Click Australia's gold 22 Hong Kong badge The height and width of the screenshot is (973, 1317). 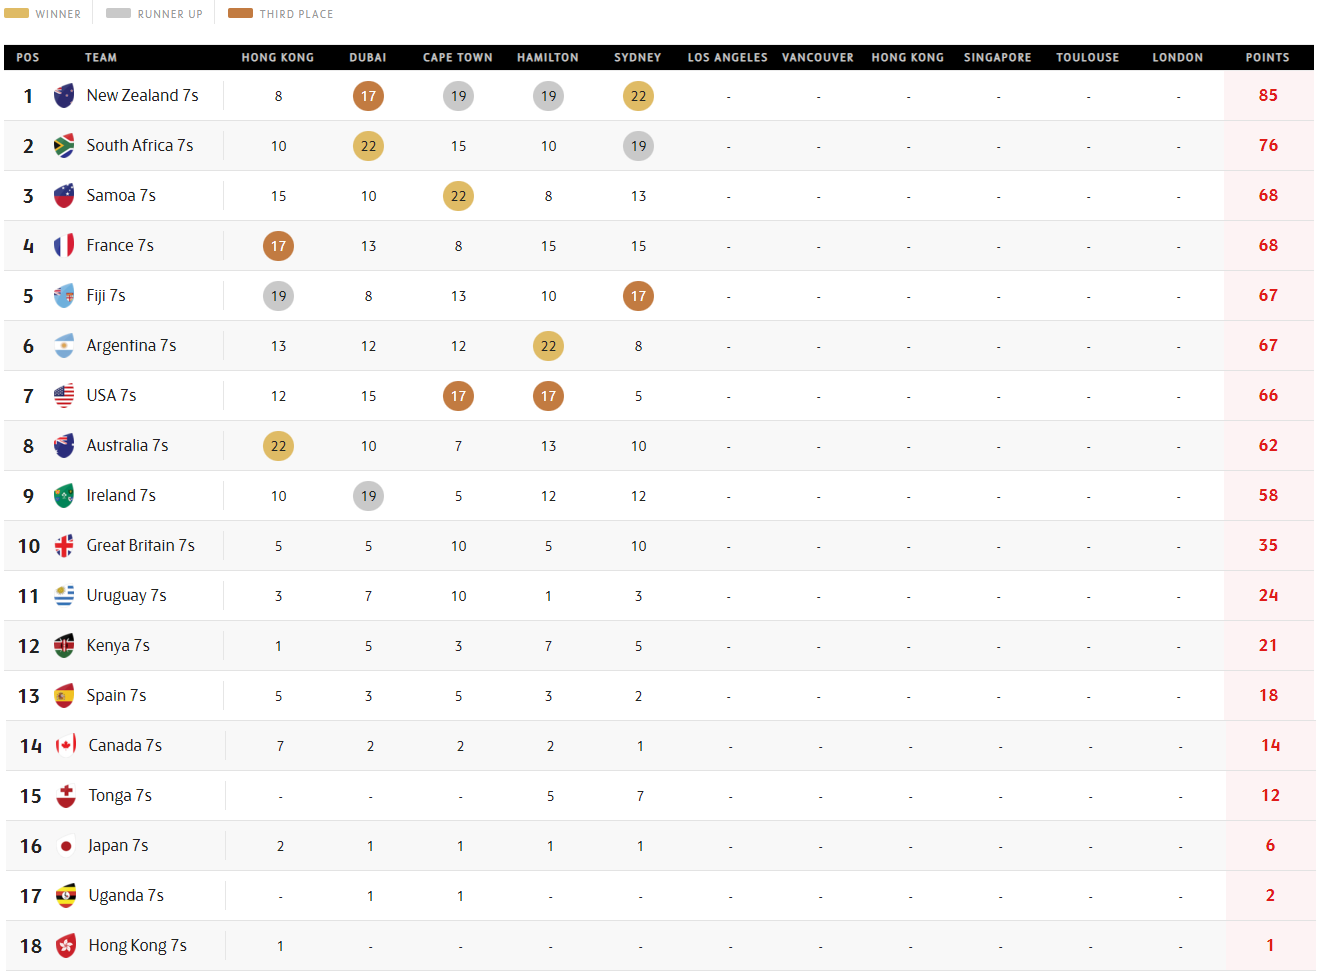[278, 446]
